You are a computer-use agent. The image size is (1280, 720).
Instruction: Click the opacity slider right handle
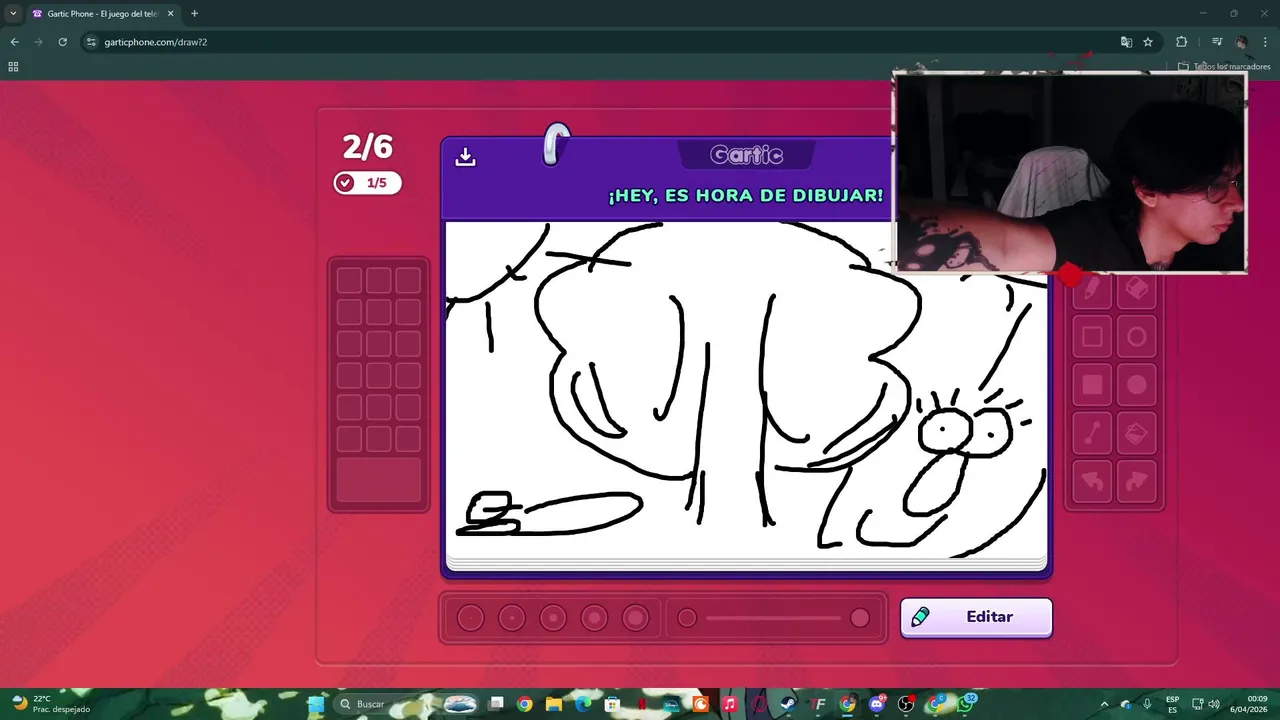tap(860, 618)
